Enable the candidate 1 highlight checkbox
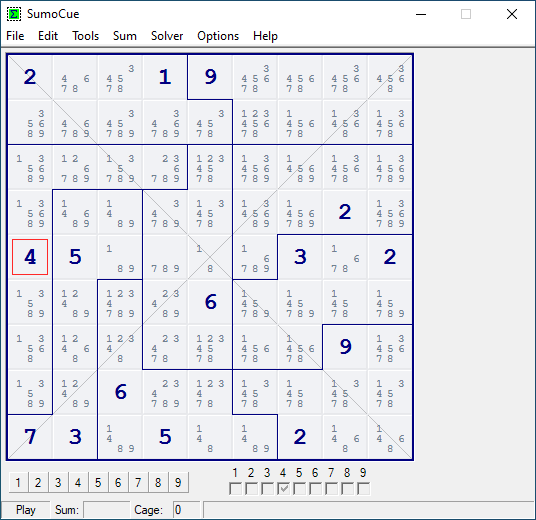The width and height of the screenshot is (536, 520). coord(235,489)
